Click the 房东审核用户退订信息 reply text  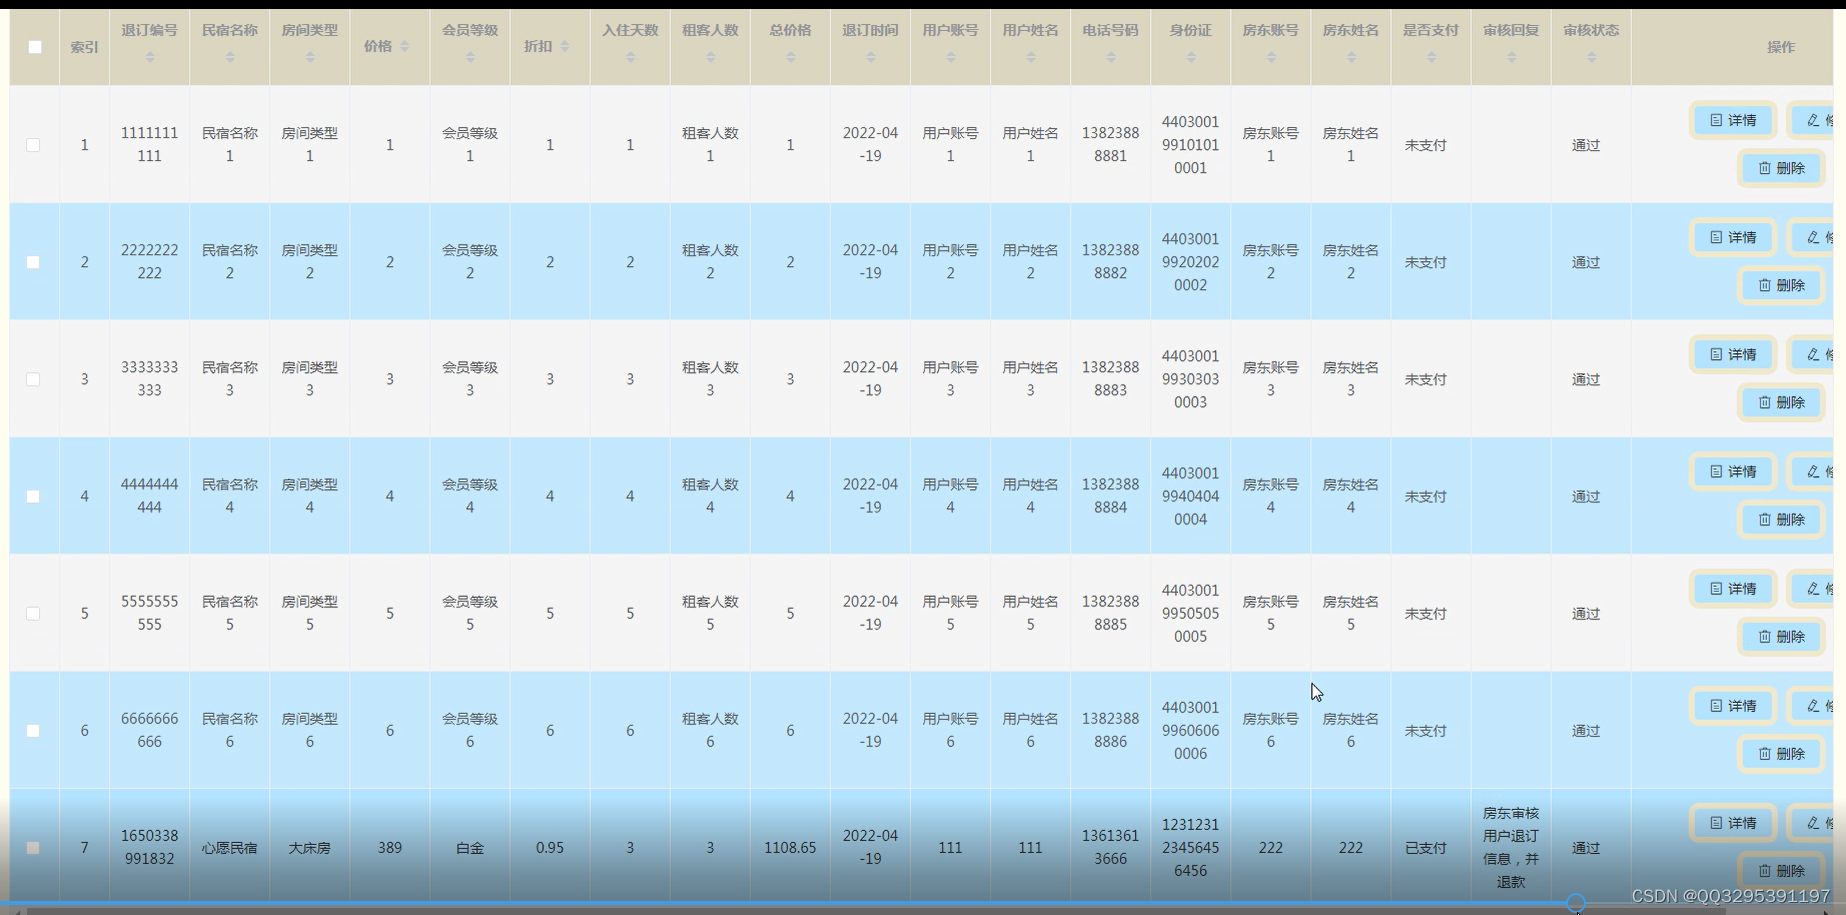click(1511, 847)
